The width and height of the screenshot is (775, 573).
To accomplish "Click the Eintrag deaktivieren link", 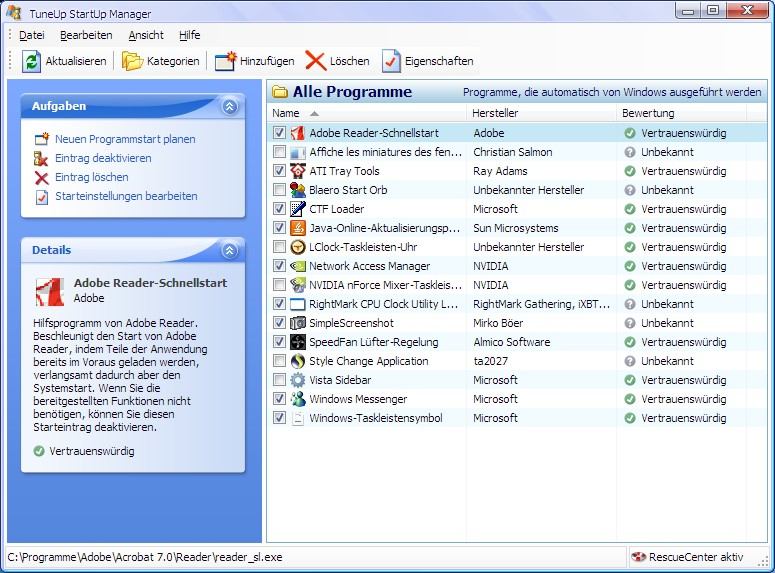I will (103, 158).
